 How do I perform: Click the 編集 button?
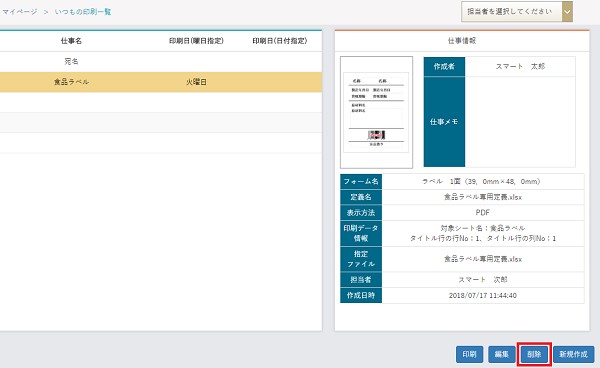click(x=501, y=354)
